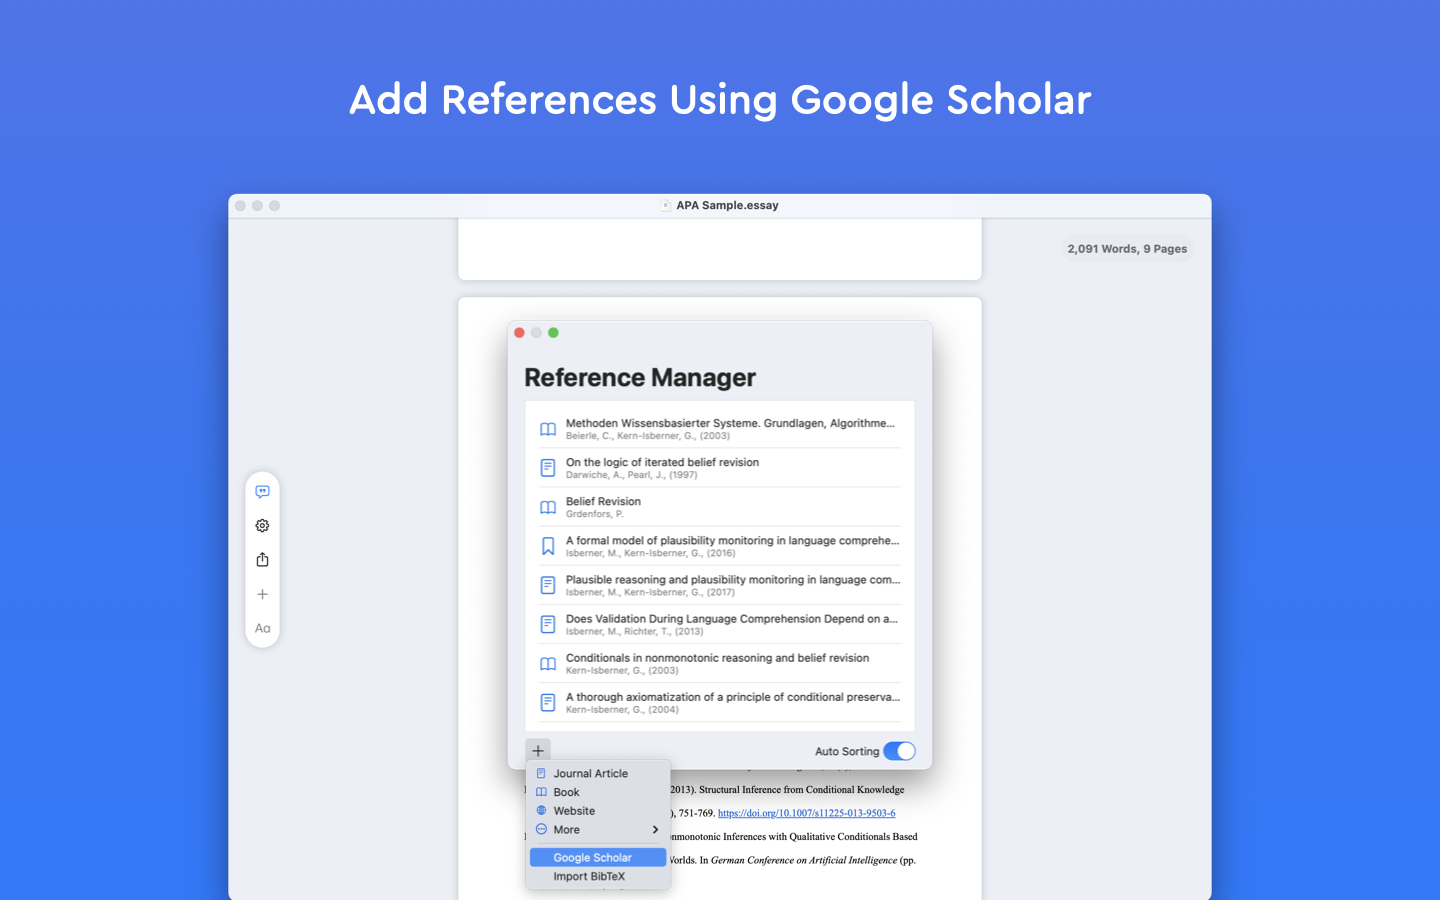
Task: Click the share export icon in sidebar
Action: [262, 560]
